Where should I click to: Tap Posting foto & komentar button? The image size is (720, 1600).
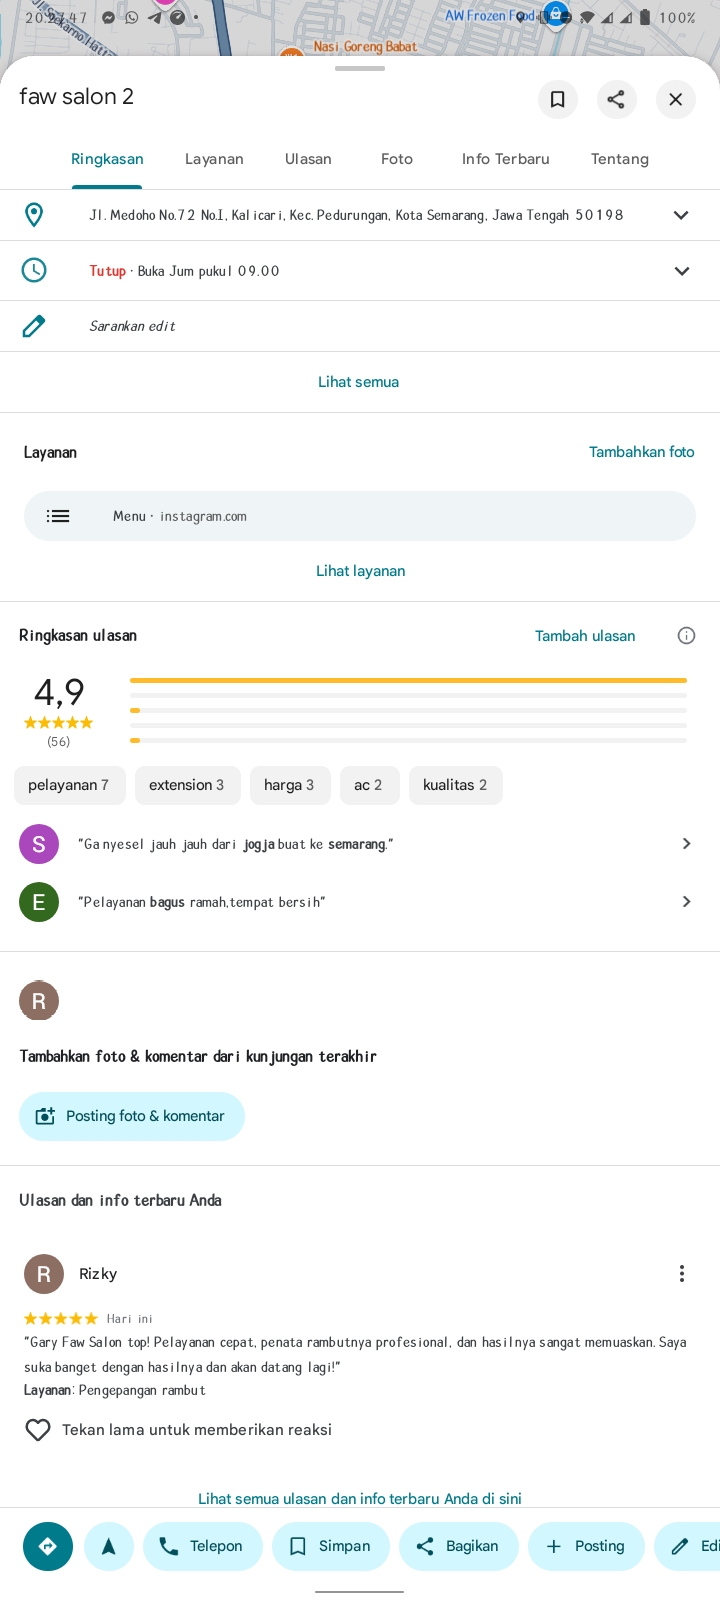[132, 1116]
